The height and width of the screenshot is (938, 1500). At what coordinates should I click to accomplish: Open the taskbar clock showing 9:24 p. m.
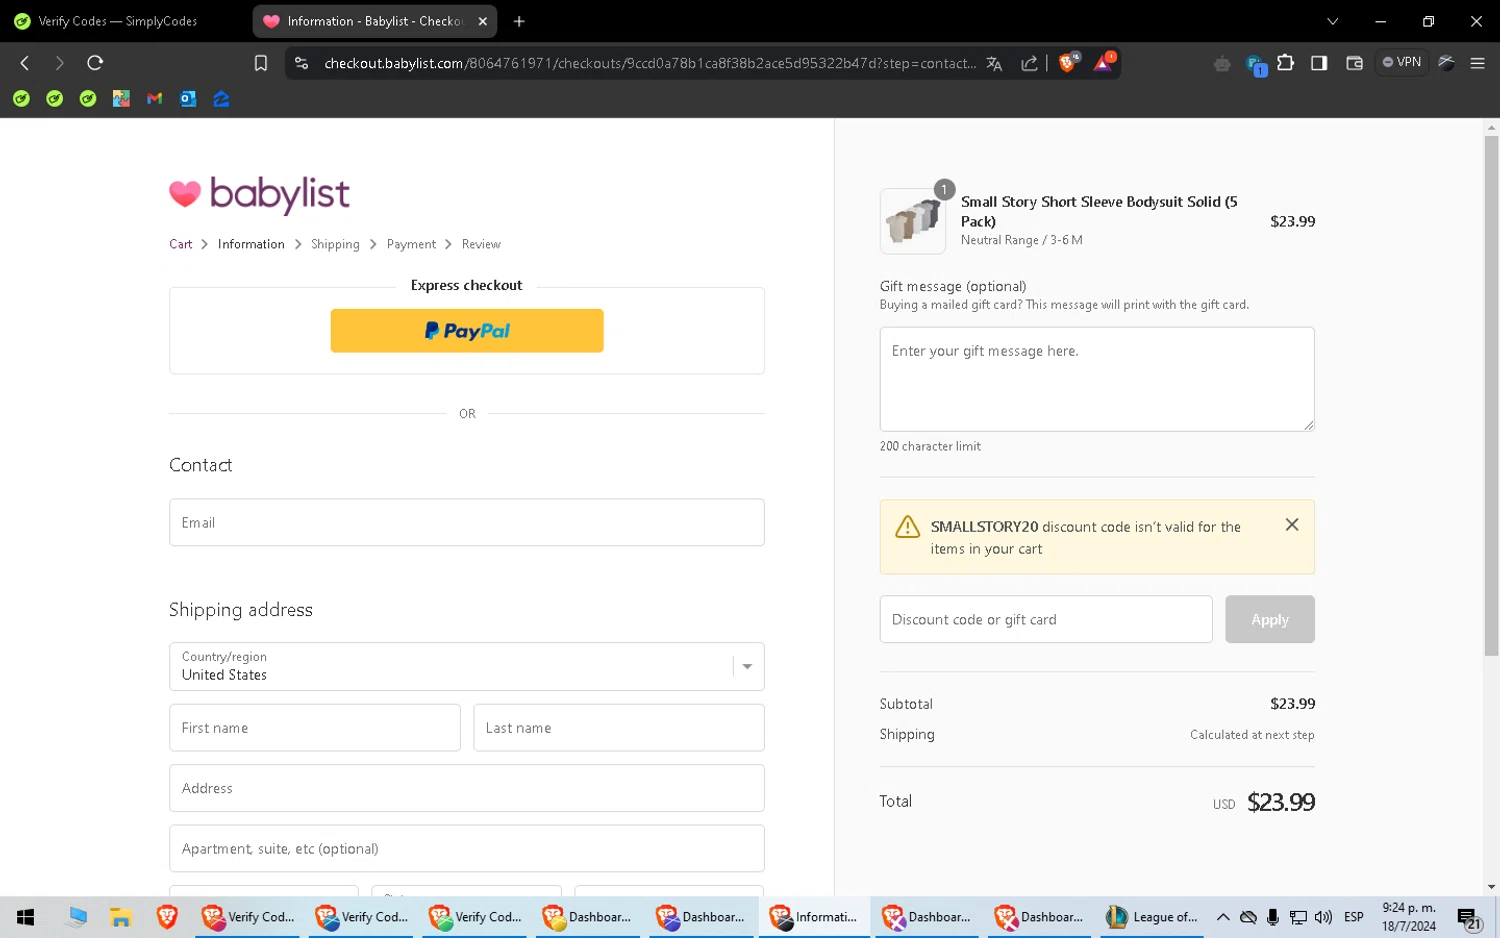1409,917
